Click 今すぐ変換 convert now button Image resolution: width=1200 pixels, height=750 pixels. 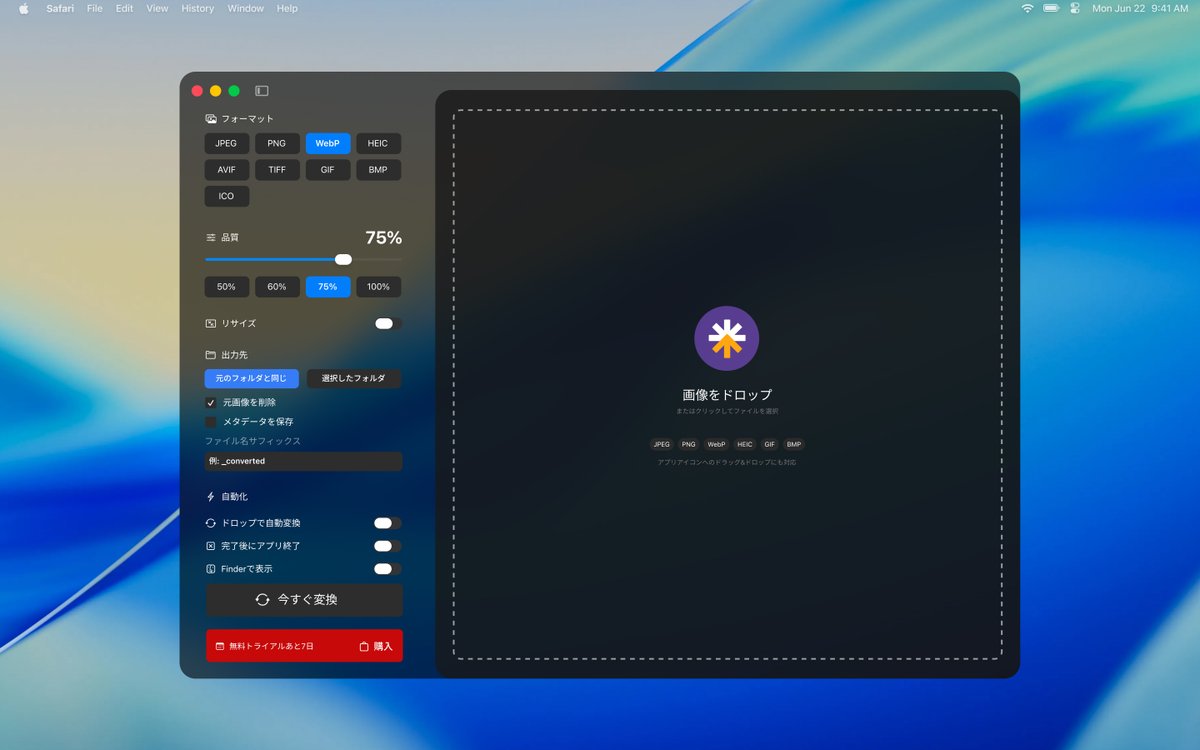click(x=304, y=600)
